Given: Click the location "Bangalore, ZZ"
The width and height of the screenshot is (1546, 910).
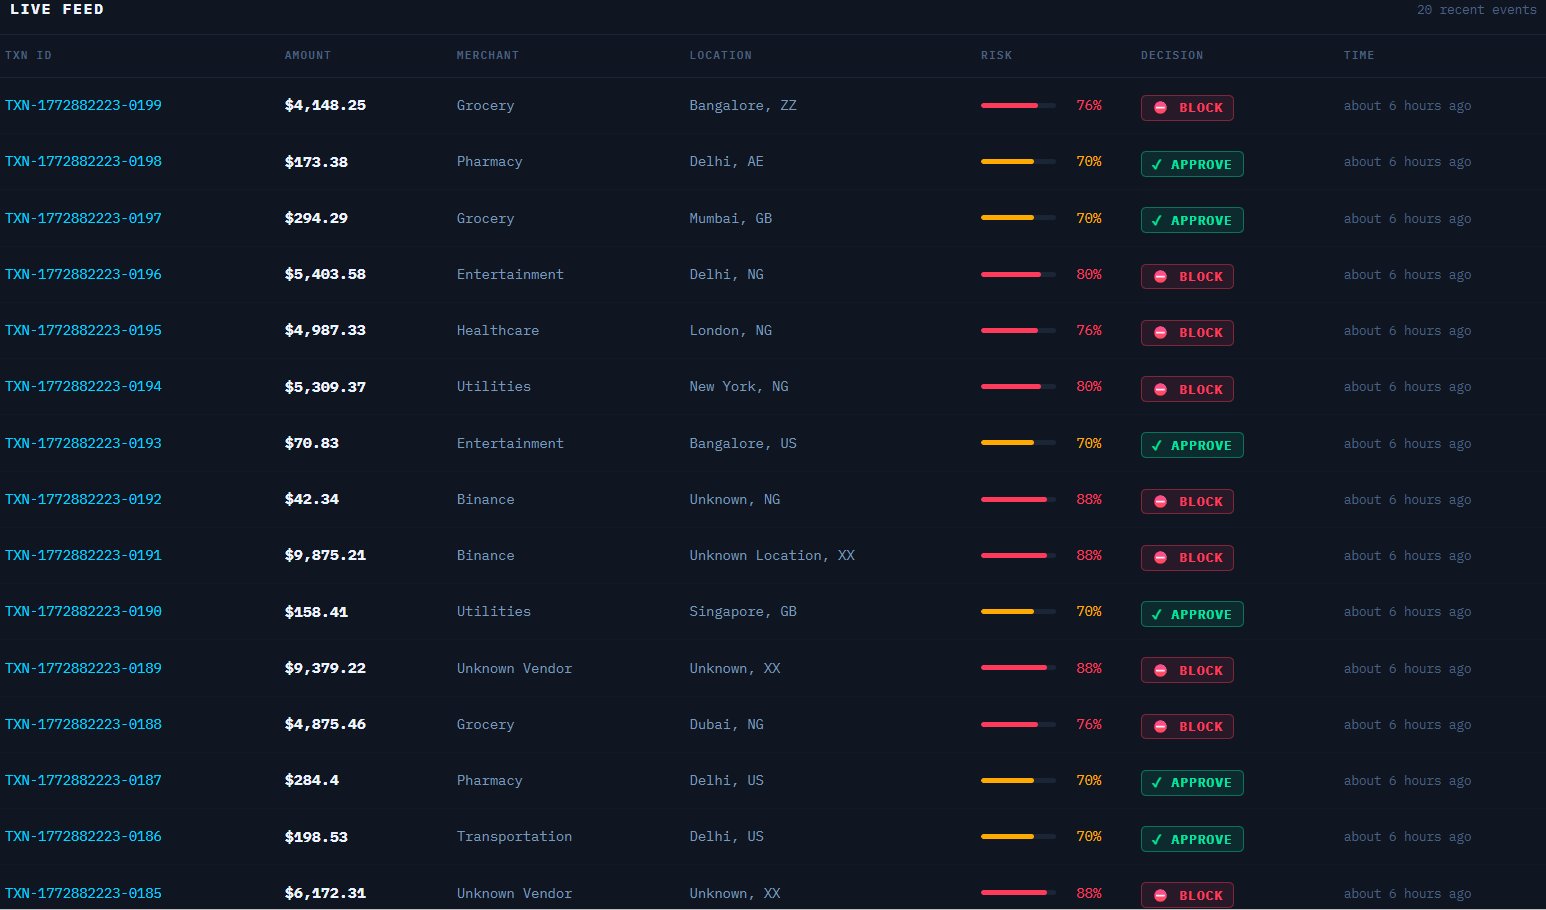Looking at the screenshot, I should [x=743, y=105].
